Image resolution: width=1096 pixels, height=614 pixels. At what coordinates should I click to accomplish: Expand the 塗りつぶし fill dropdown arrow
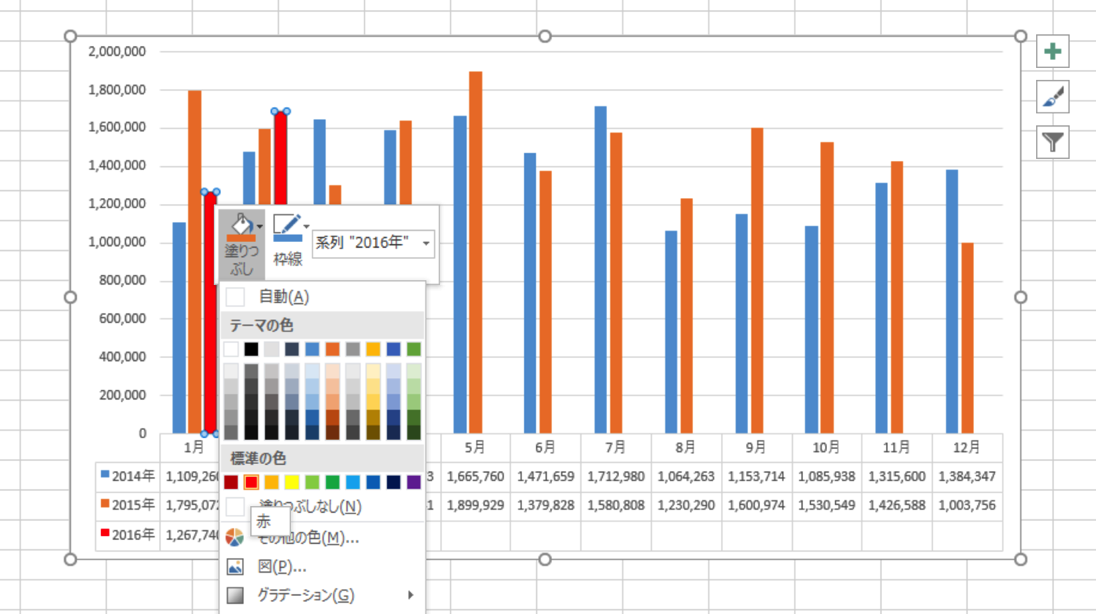coord(260,227)
